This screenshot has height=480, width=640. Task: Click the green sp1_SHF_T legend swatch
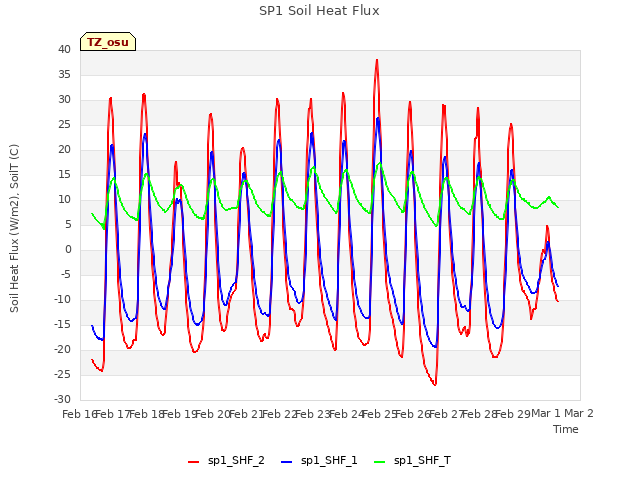[x=380, y=462]
